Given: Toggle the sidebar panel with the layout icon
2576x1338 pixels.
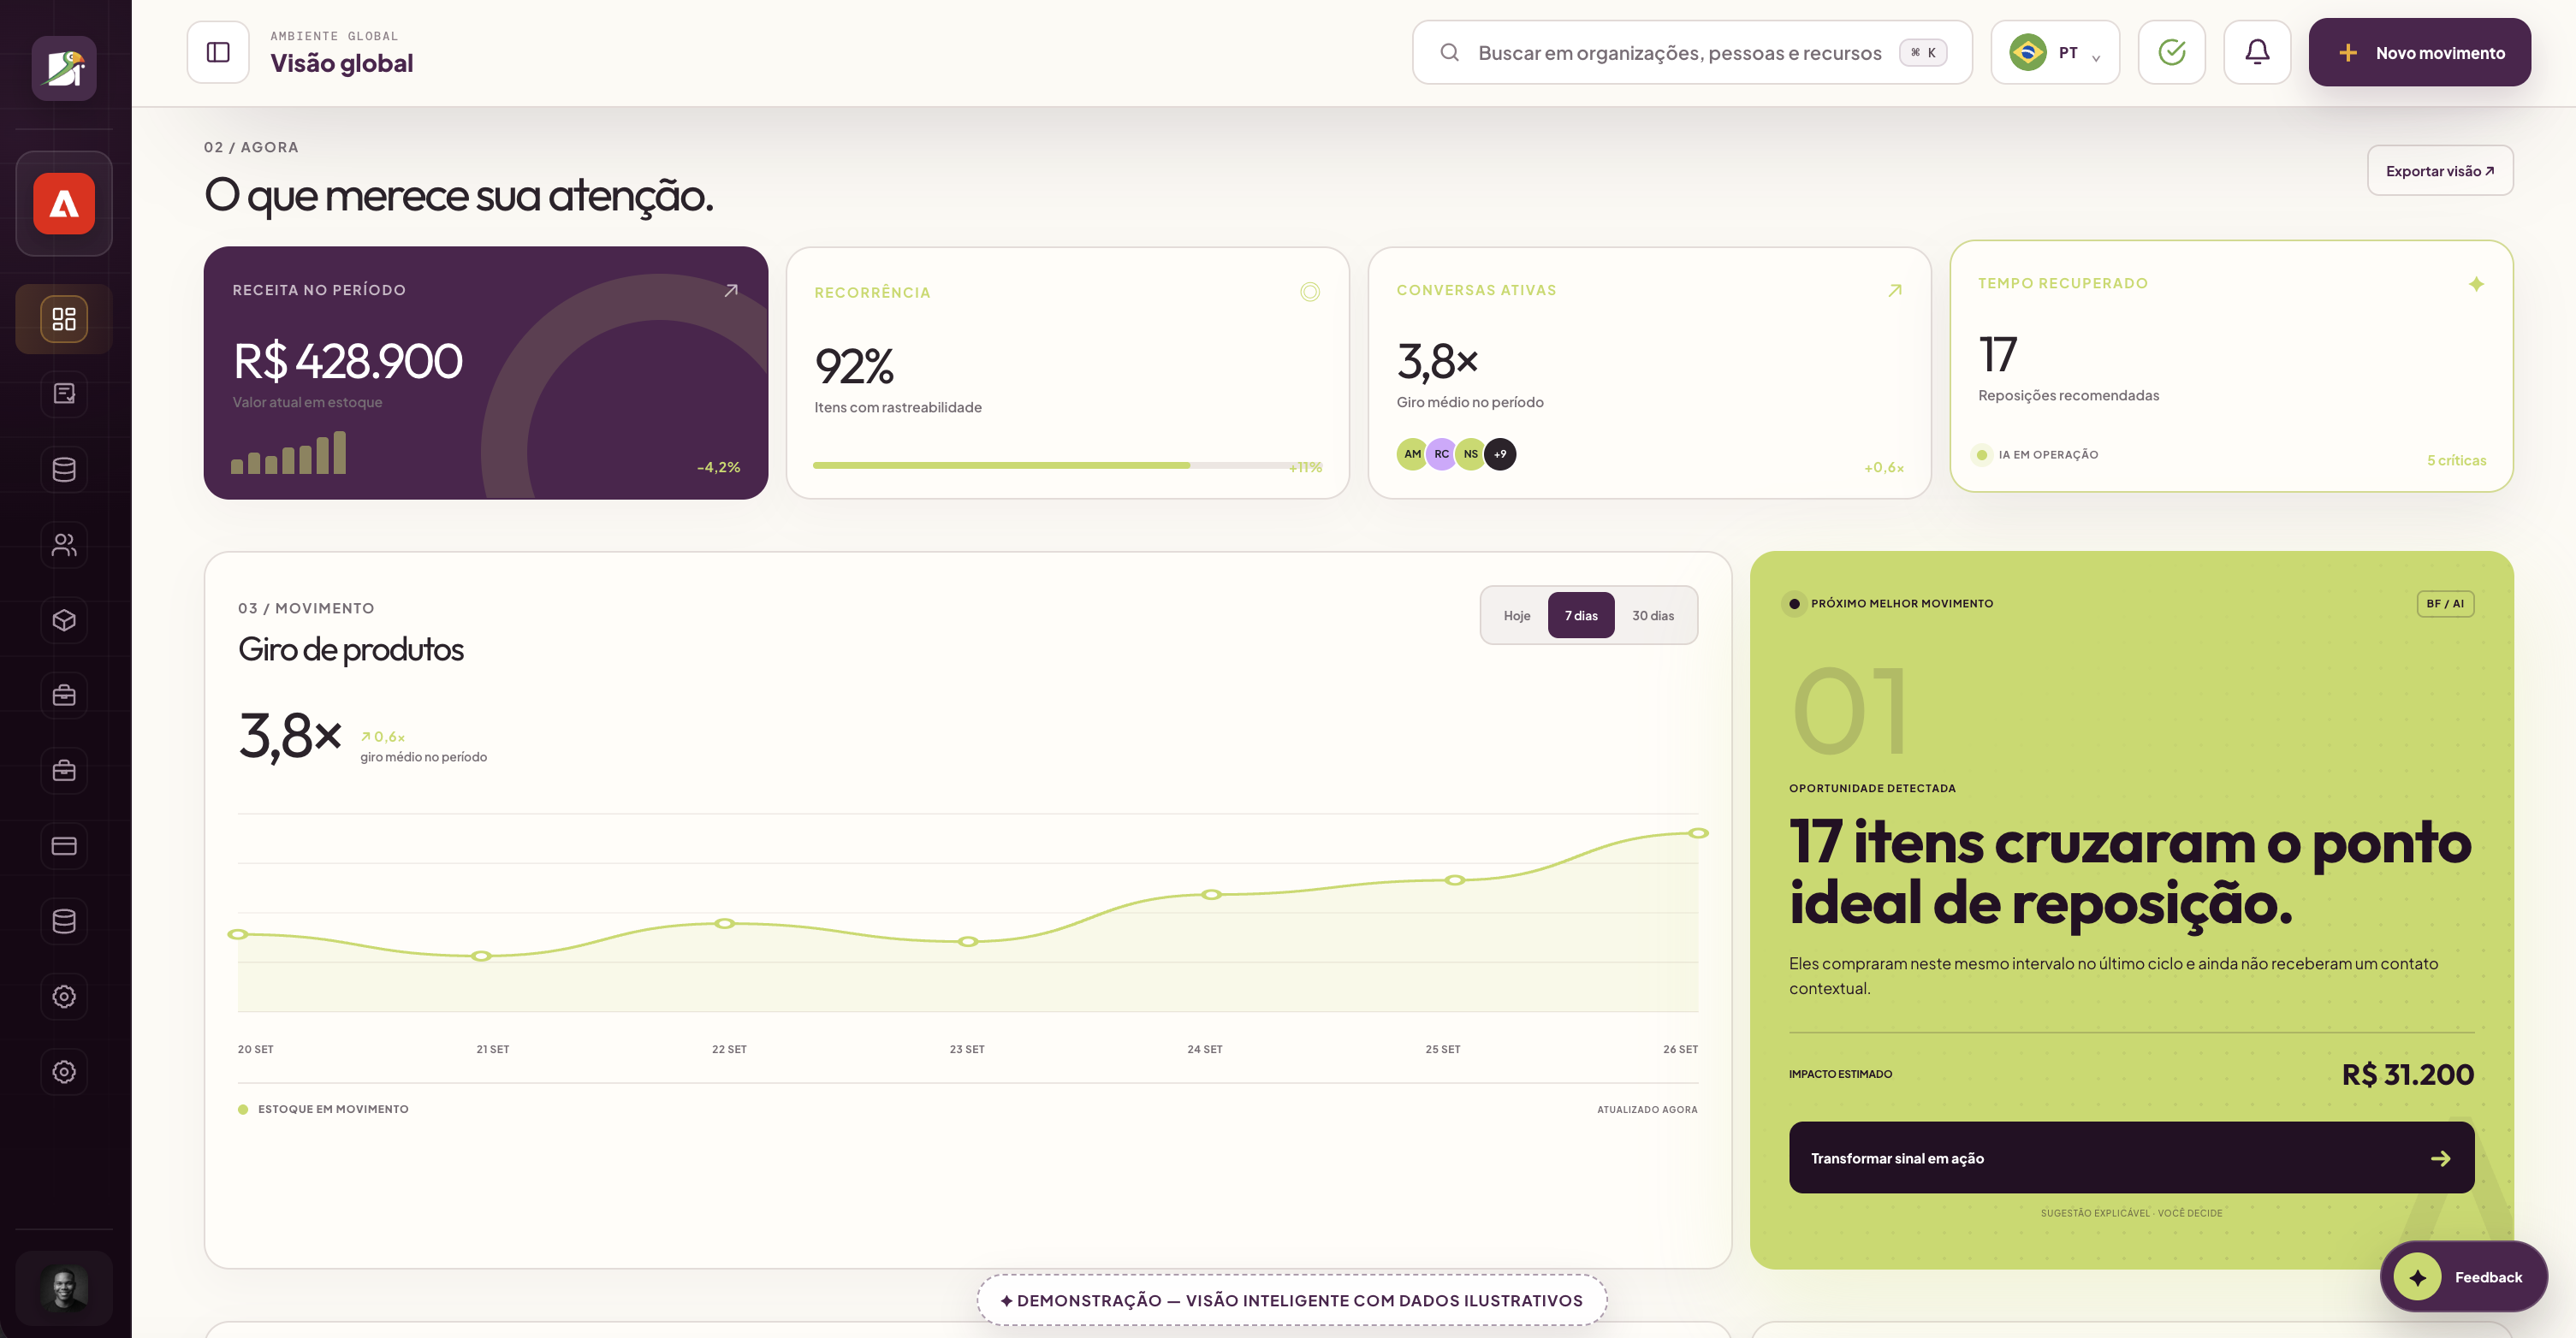Looking at the screenshot, I should point(218,52).
